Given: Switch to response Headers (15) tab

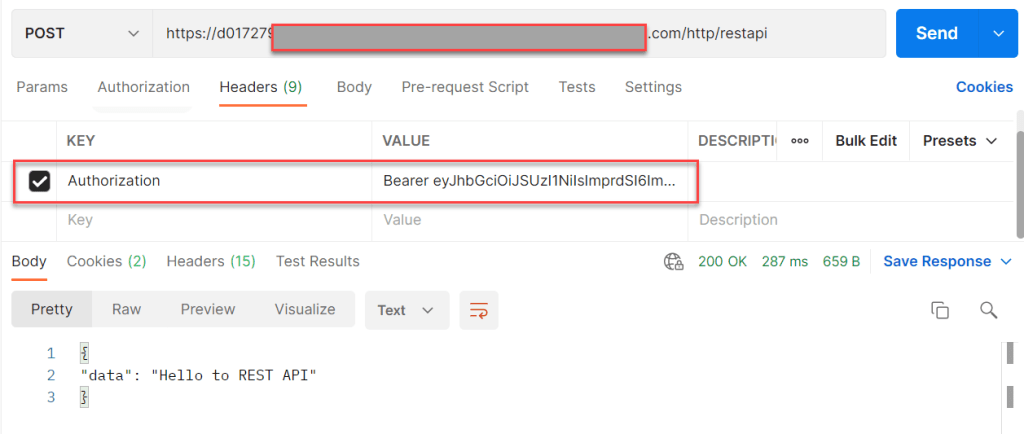Looking at the screenshot, I should point(211,262).
